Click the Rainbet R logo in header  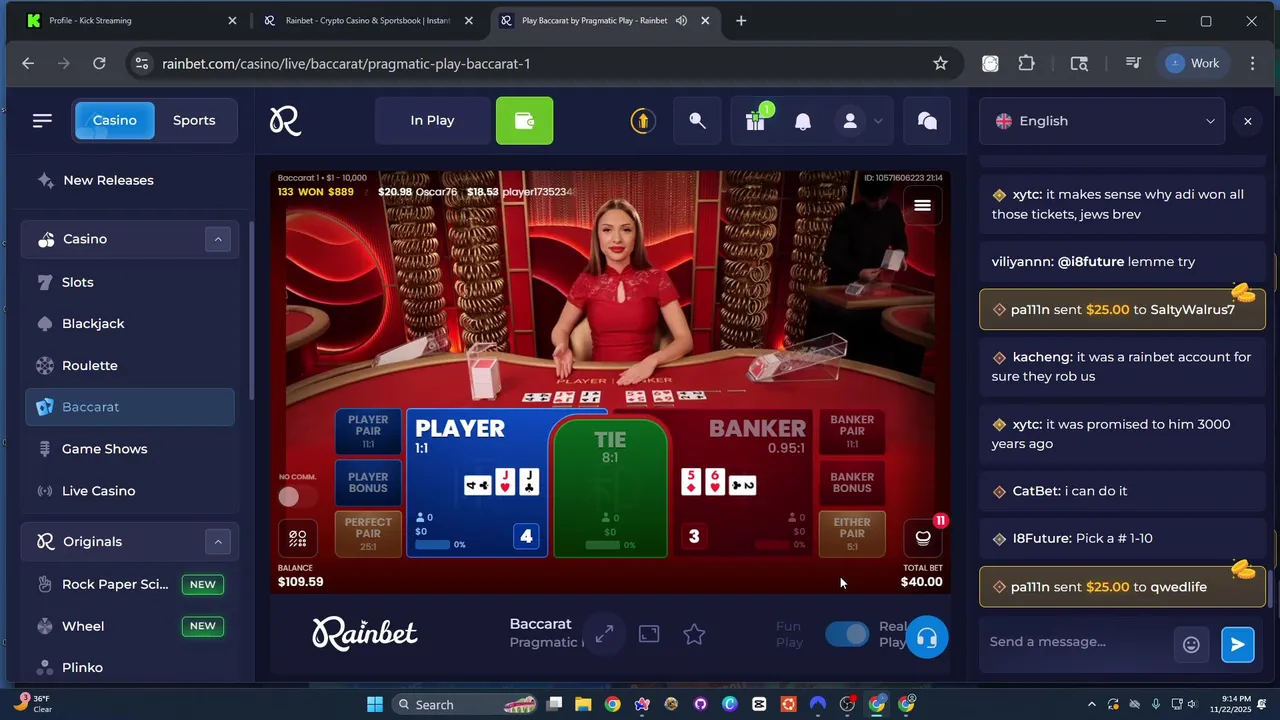(x=285, y=121)
